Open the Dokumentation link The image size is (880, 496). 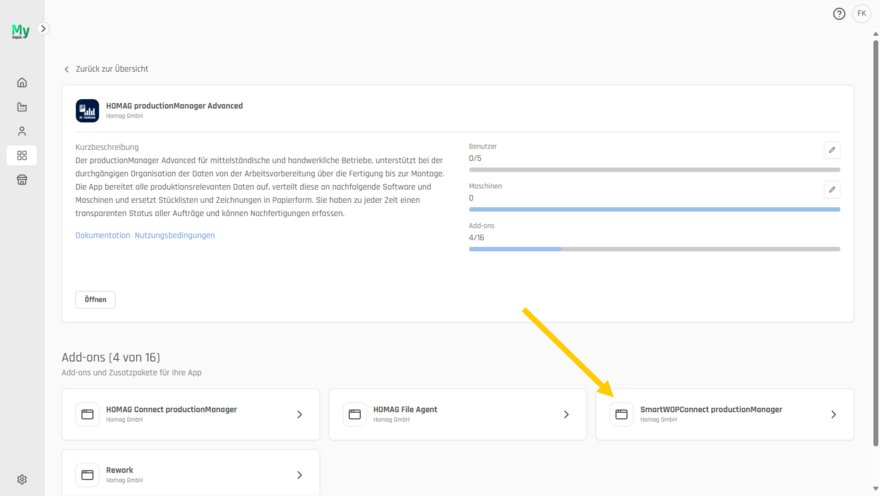click(103, 235)
